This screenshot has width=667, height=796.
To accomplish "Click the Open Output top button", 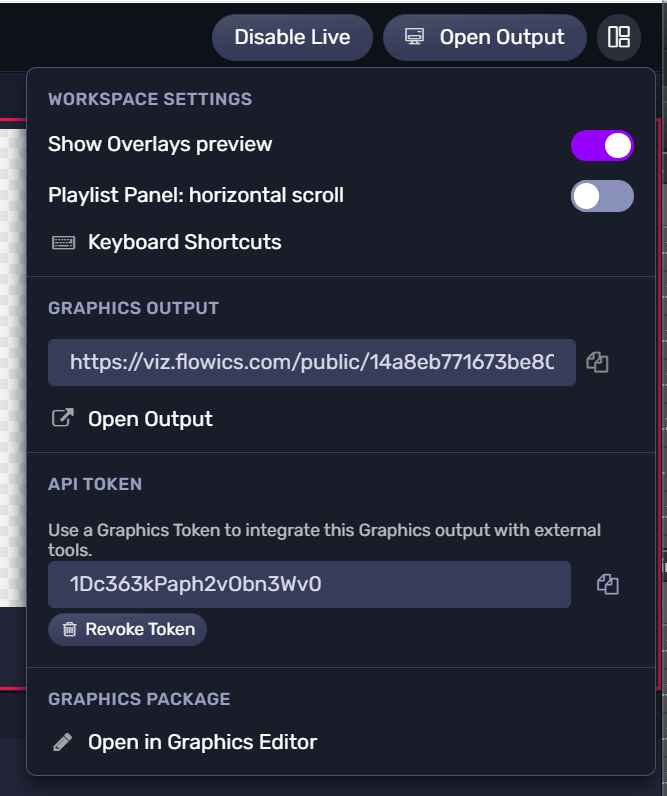I will tap(485, 38).
